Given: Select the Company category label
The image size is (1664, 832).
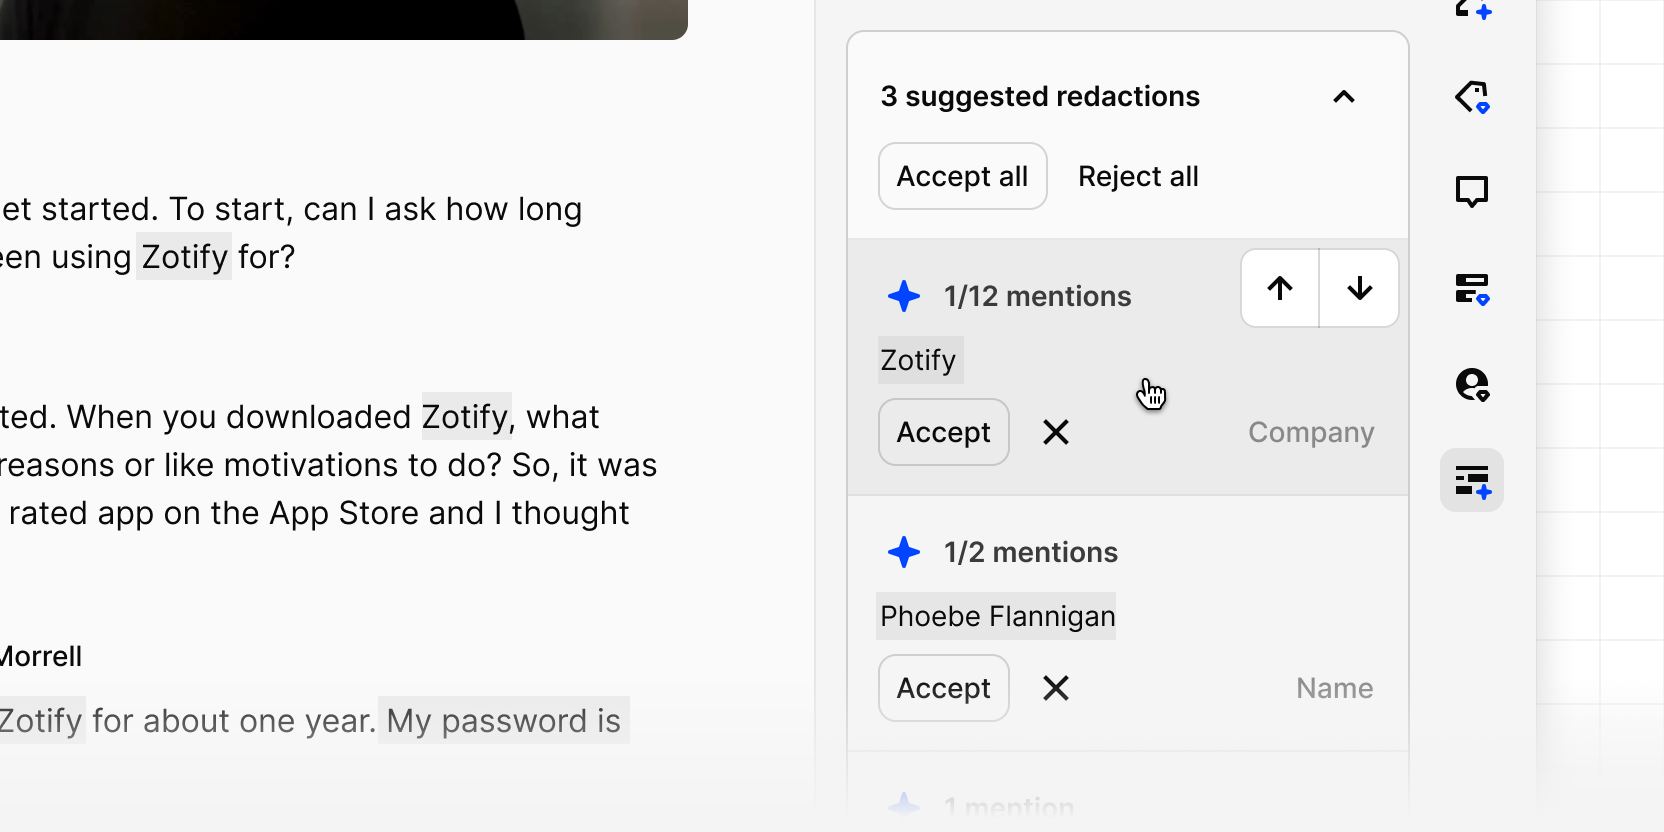Looking at the screenshot, I should pos(1310,432).
